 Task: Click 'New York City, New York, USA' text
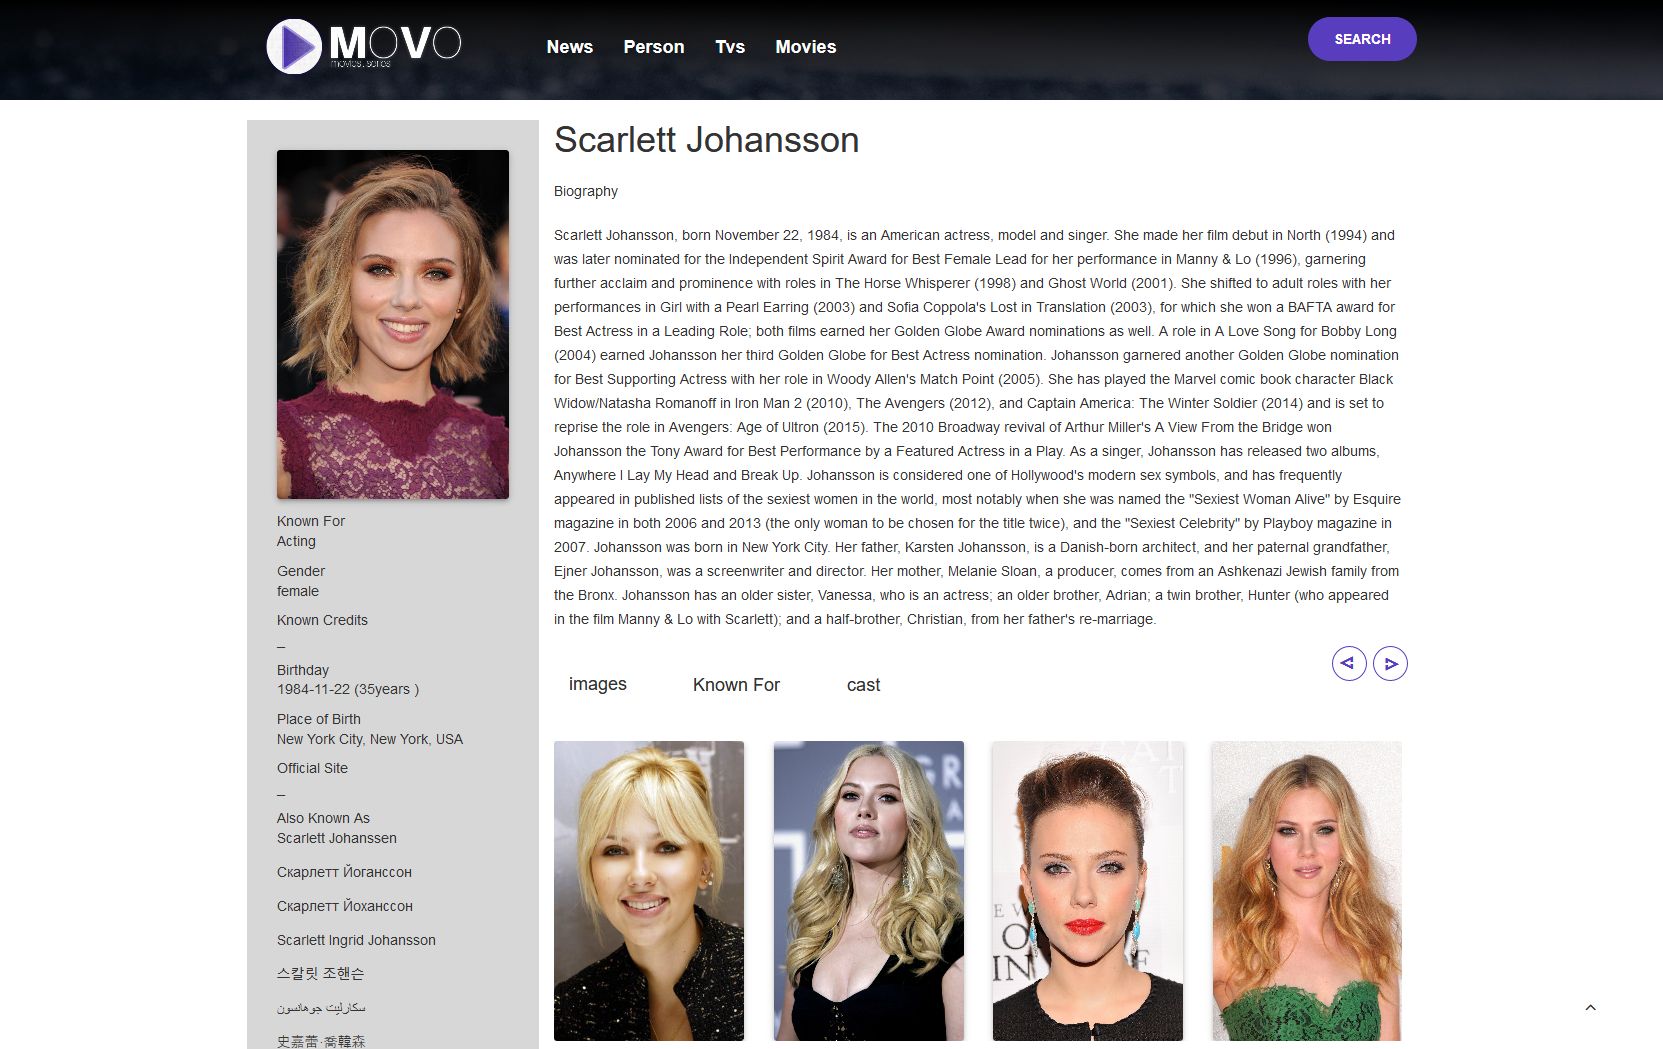(x=370, y=739)
